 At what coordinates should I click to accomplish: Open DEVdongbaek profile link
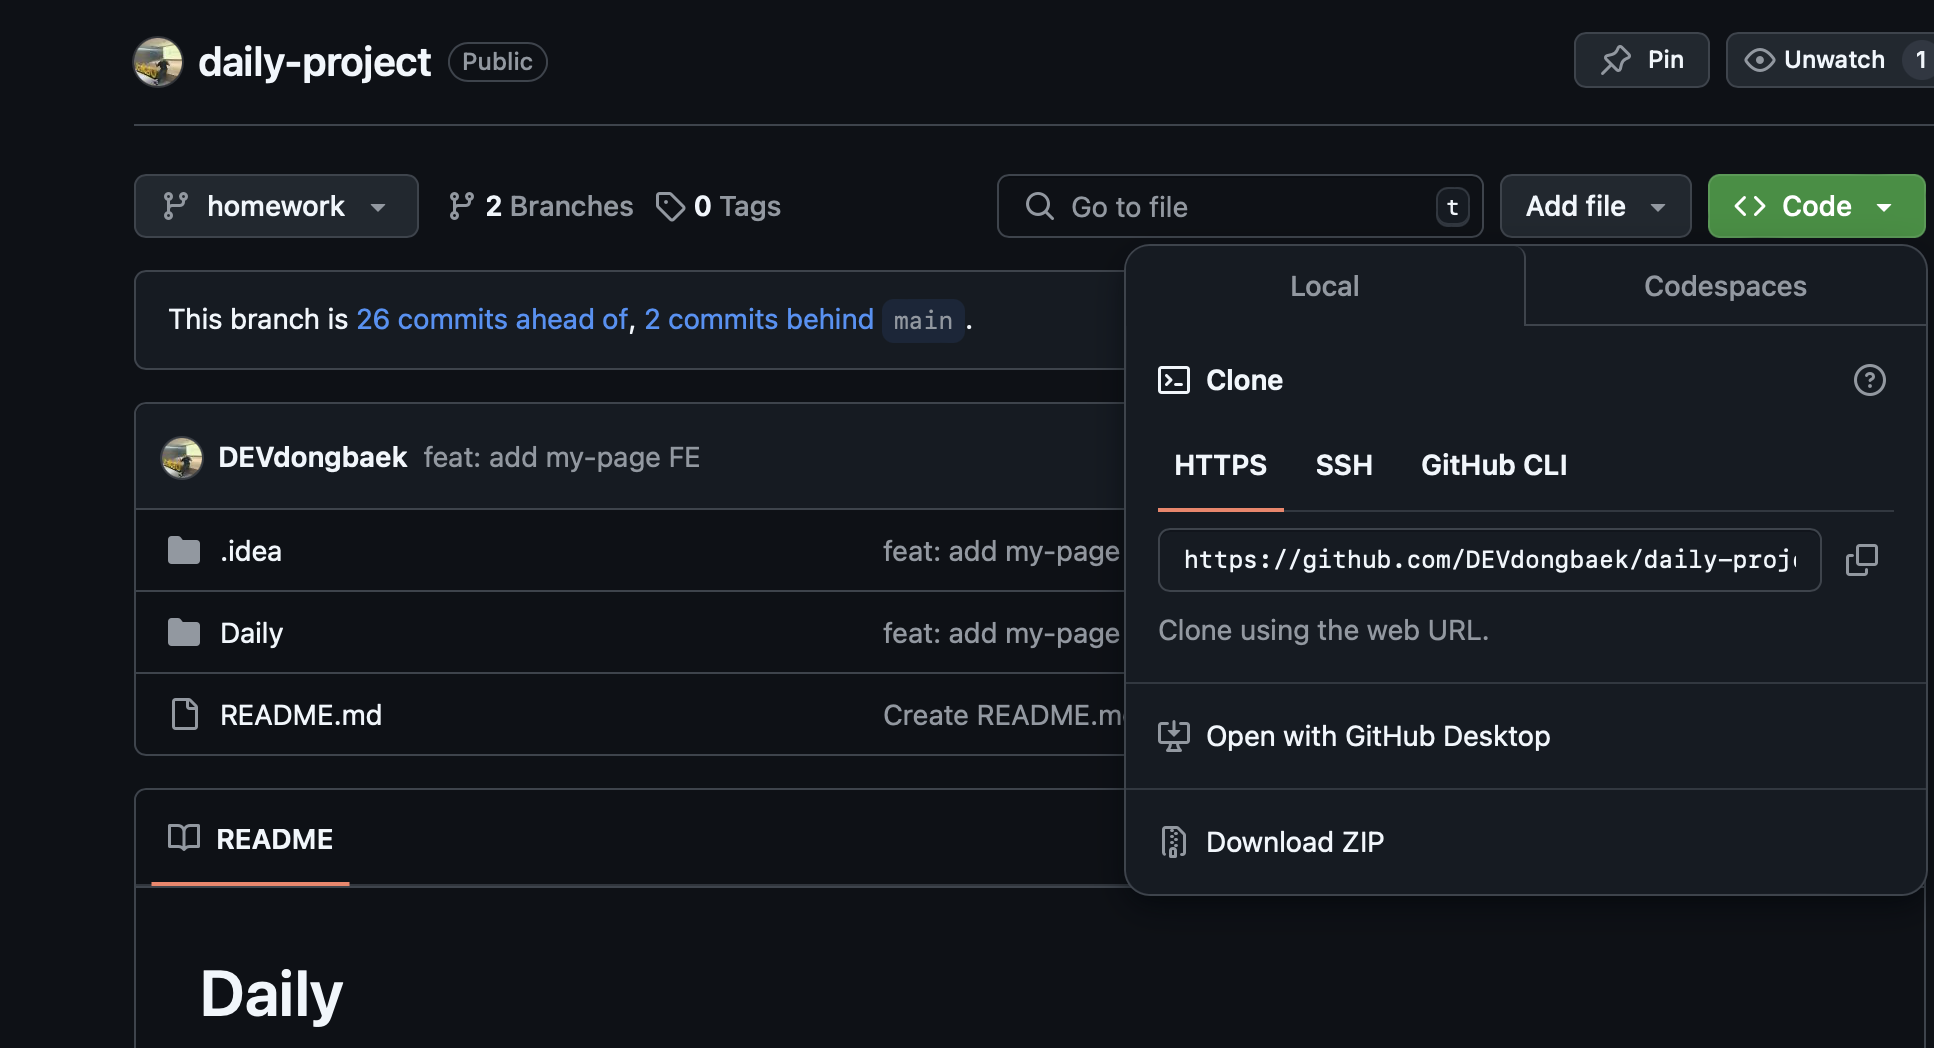(x=312, y=457)
